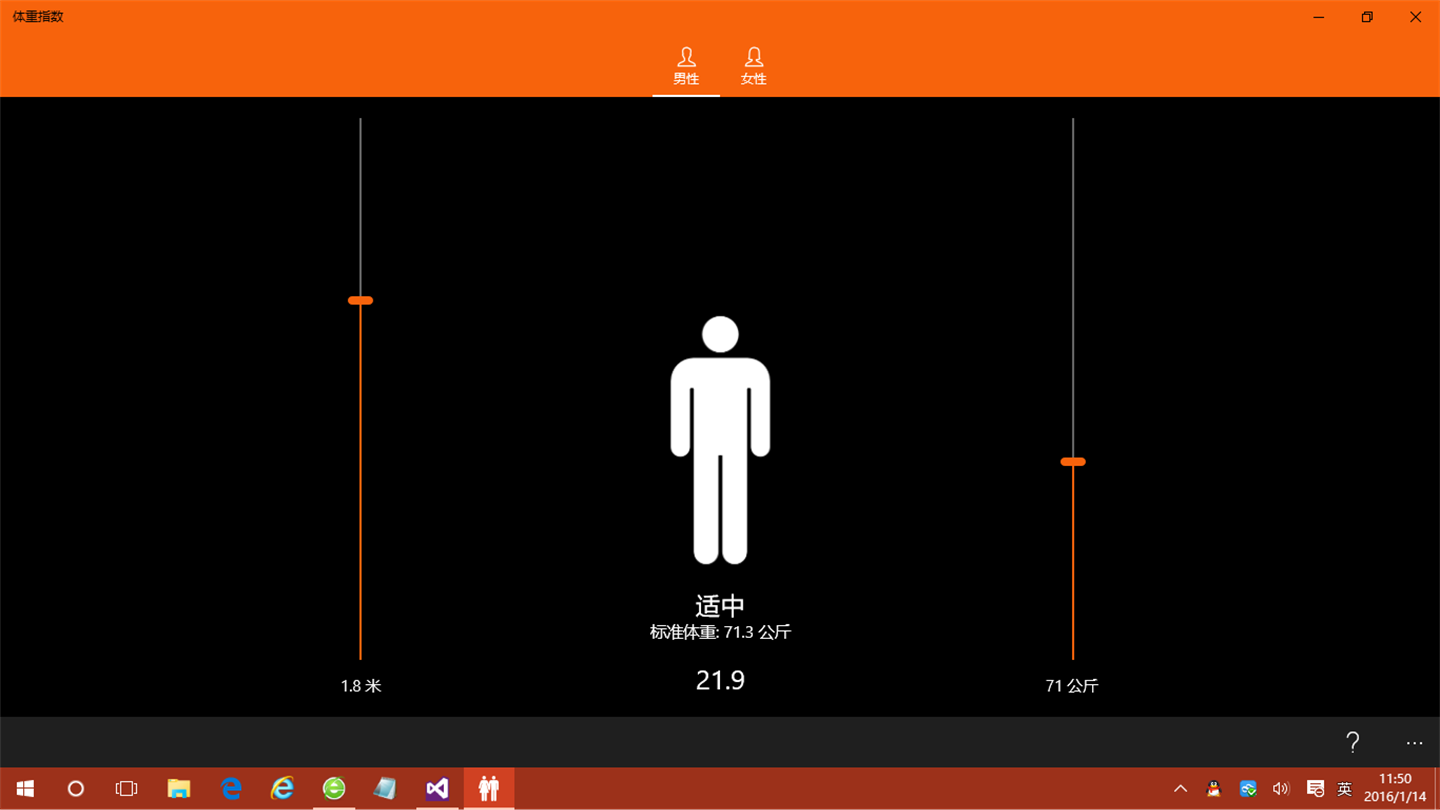Screen dimensions: 1440x810
Task: Open Cortana search circle in taskbar
Action: [76, 789]
